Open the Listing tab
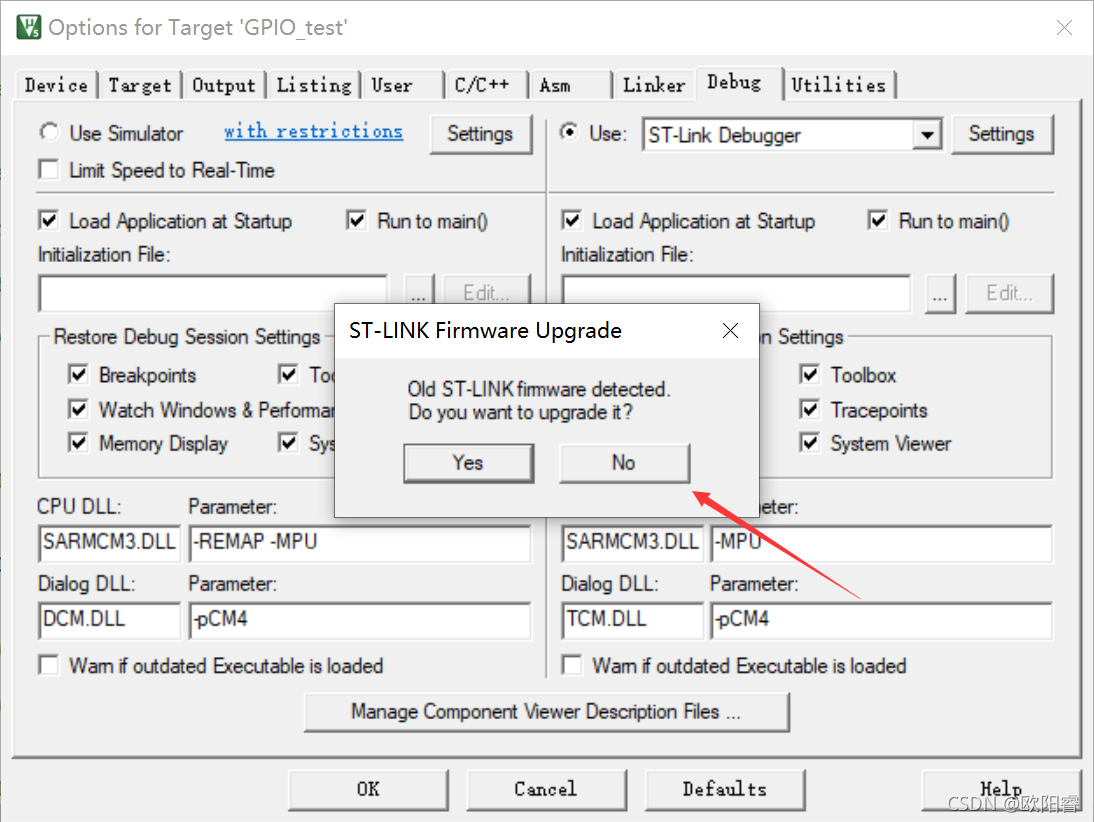1094x822 pixels. (x=314, y=85)
